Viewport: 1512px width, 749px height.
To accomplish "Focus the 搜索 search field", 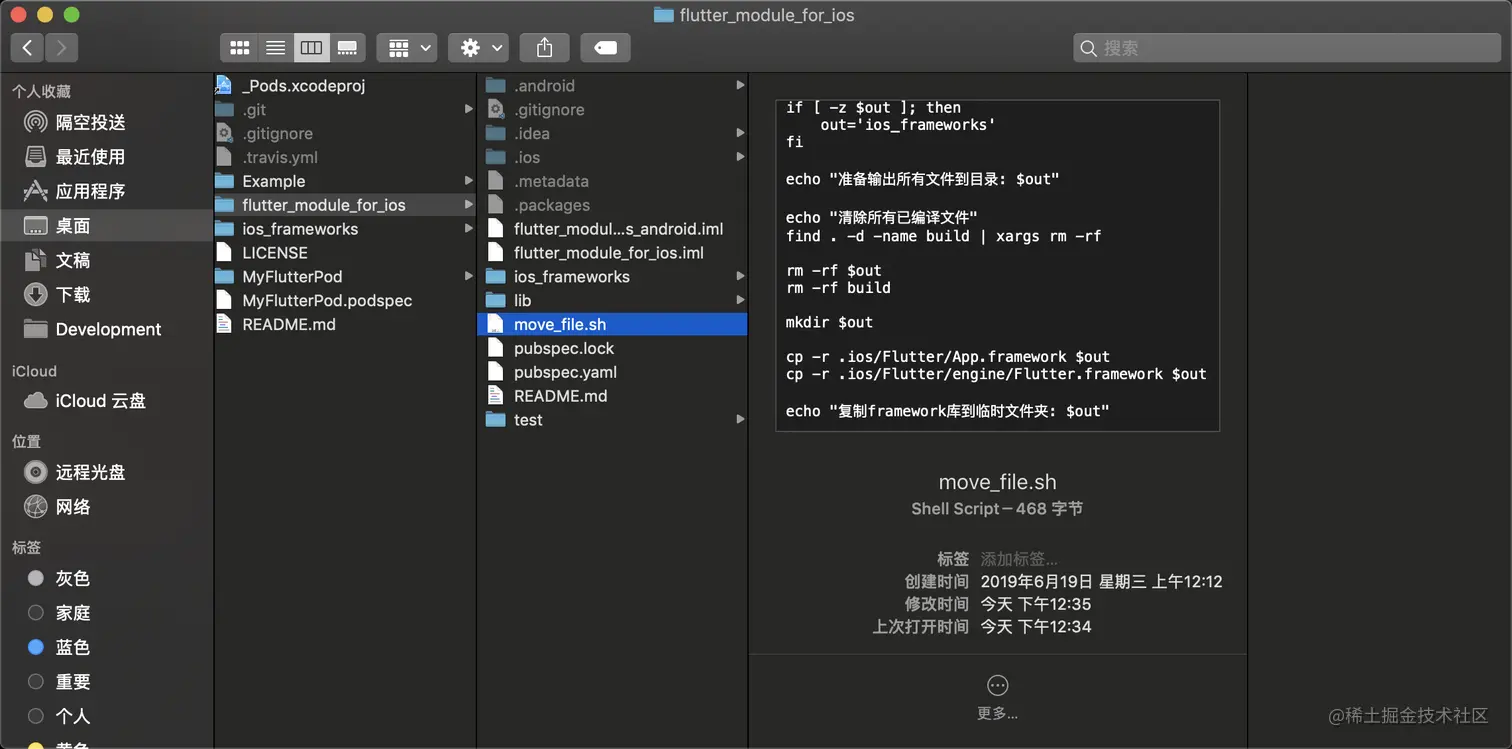I will 1287,47.
